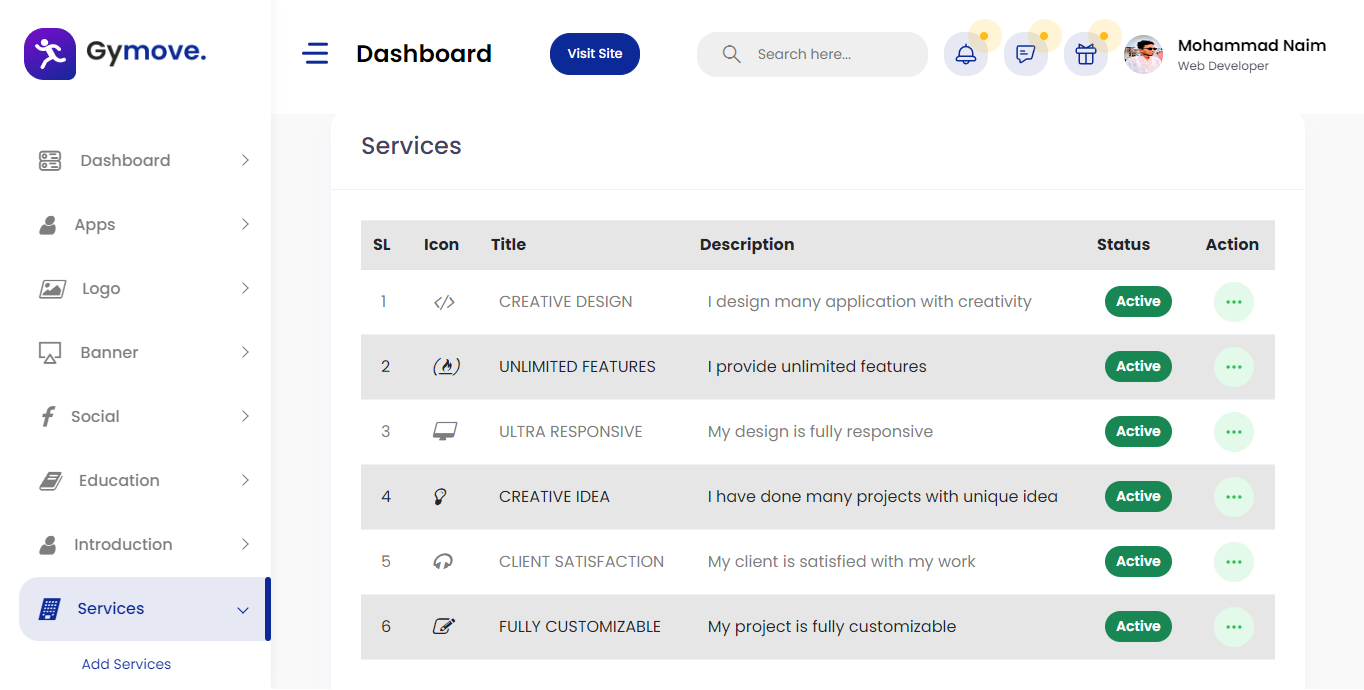The image size is (1364, 690).
Task: Toggle Active status on Client Satisfaction row
Action: click(x=1137, y=561)
